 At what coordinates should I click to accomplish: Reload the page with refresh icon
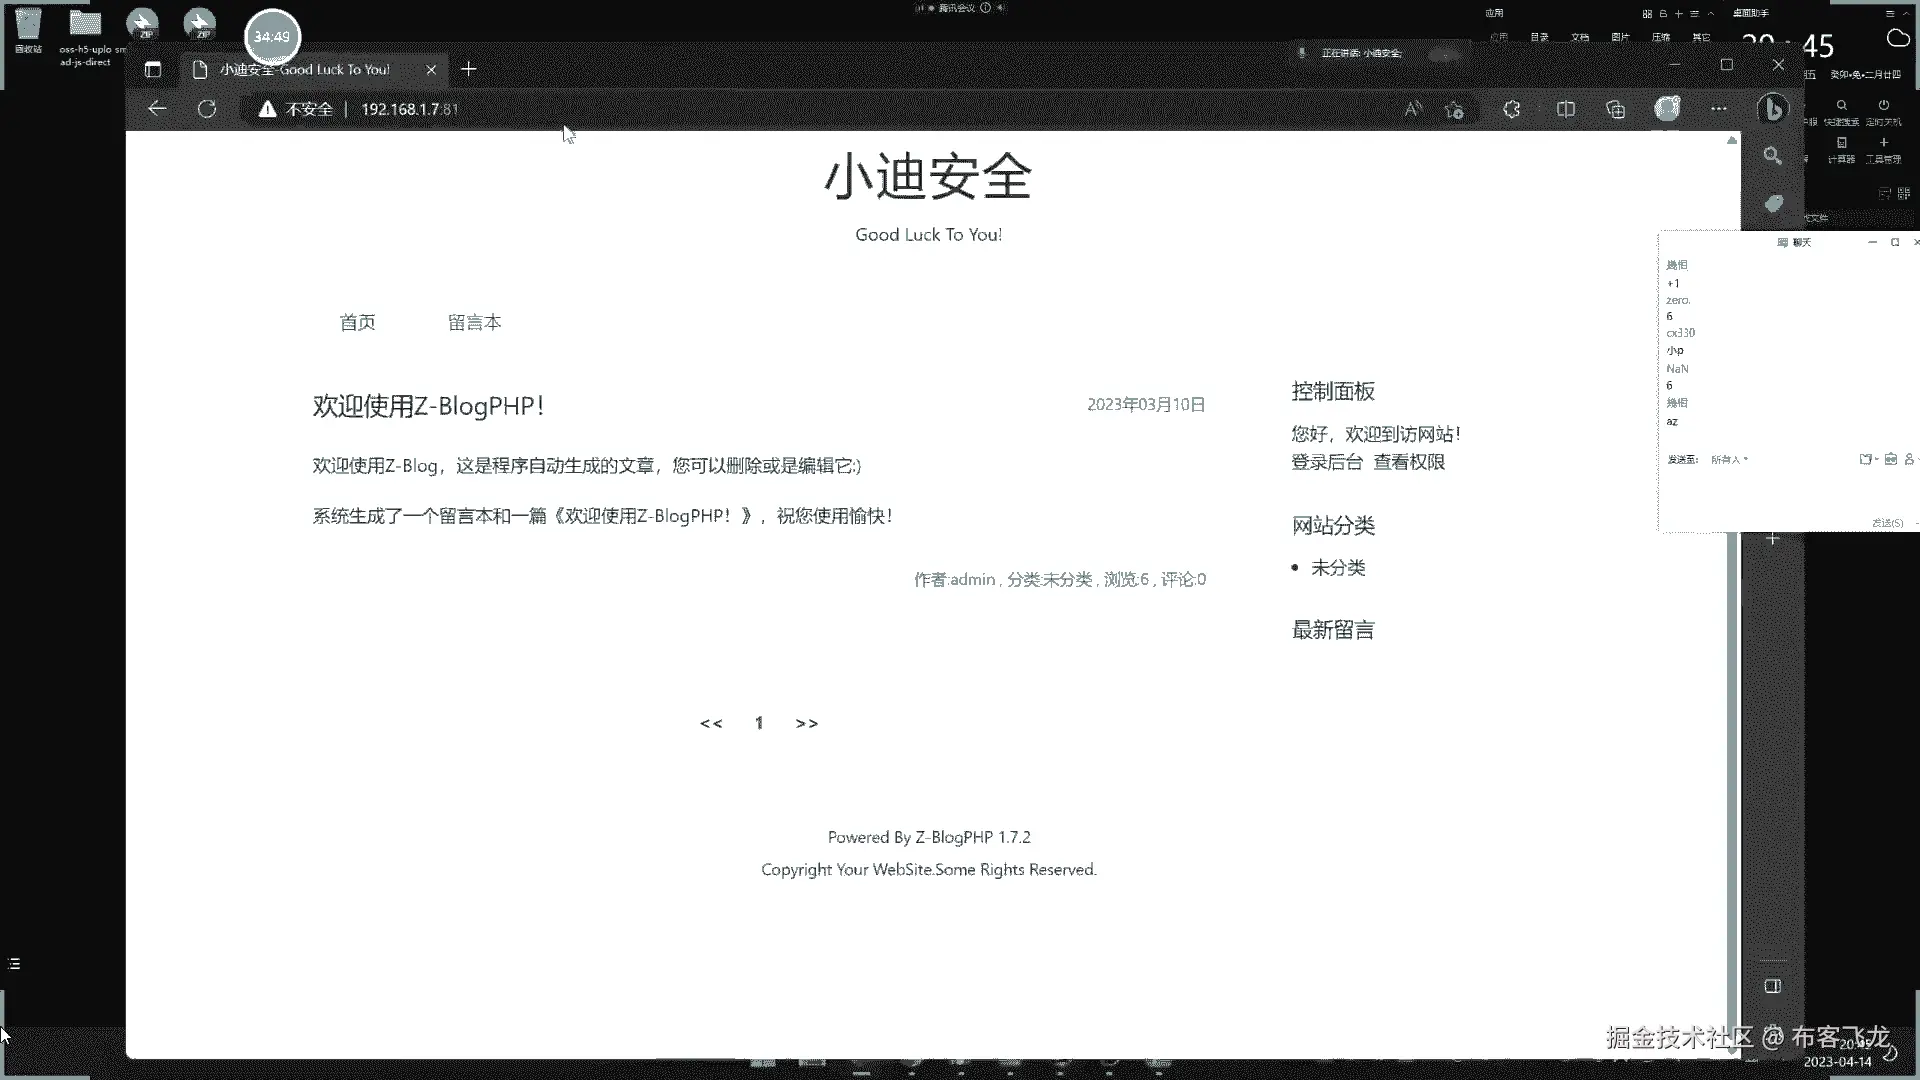pos(207,109)
